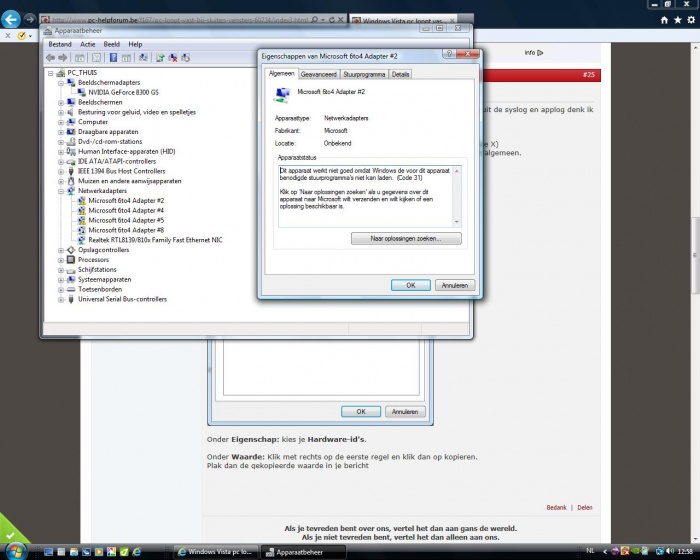This screenshot has height=560, width=700.
Task: Select Realtek RTL8139/810x Family Fast Ethernet NIC
Action: (155, 240)
